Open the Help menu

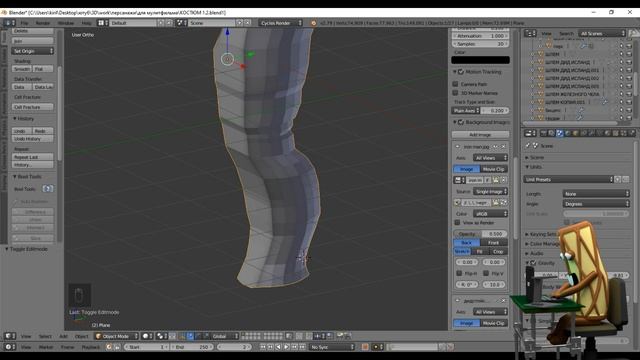coord(87,23)
